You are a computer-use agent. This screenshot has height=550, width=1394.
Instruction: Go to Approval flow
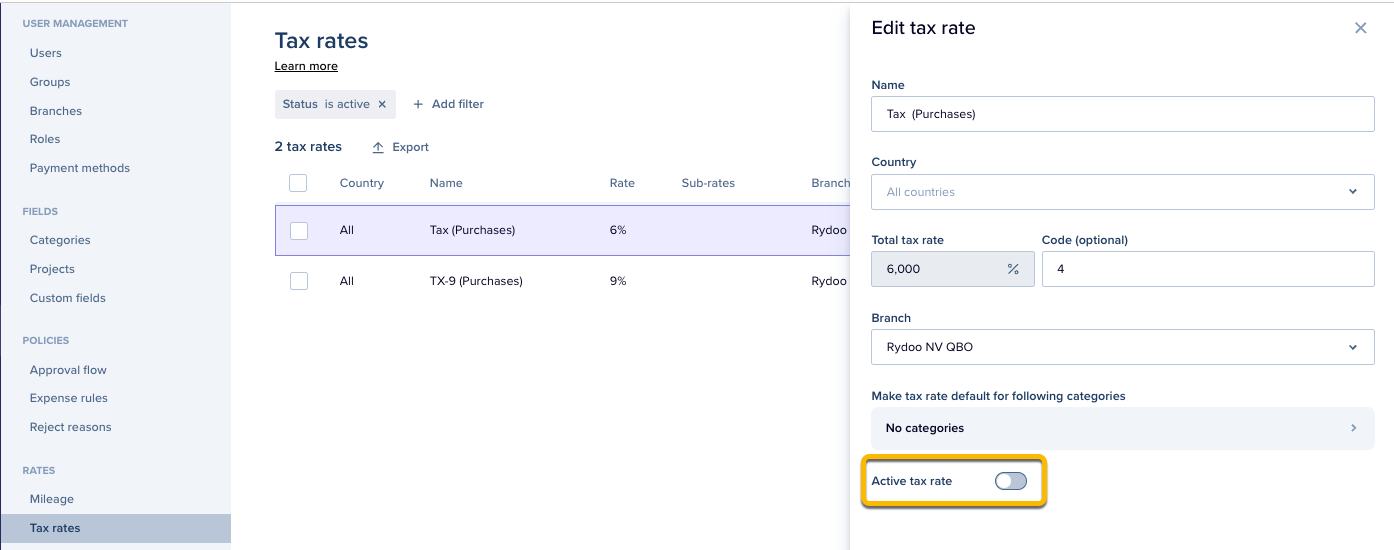click(68, 370)
